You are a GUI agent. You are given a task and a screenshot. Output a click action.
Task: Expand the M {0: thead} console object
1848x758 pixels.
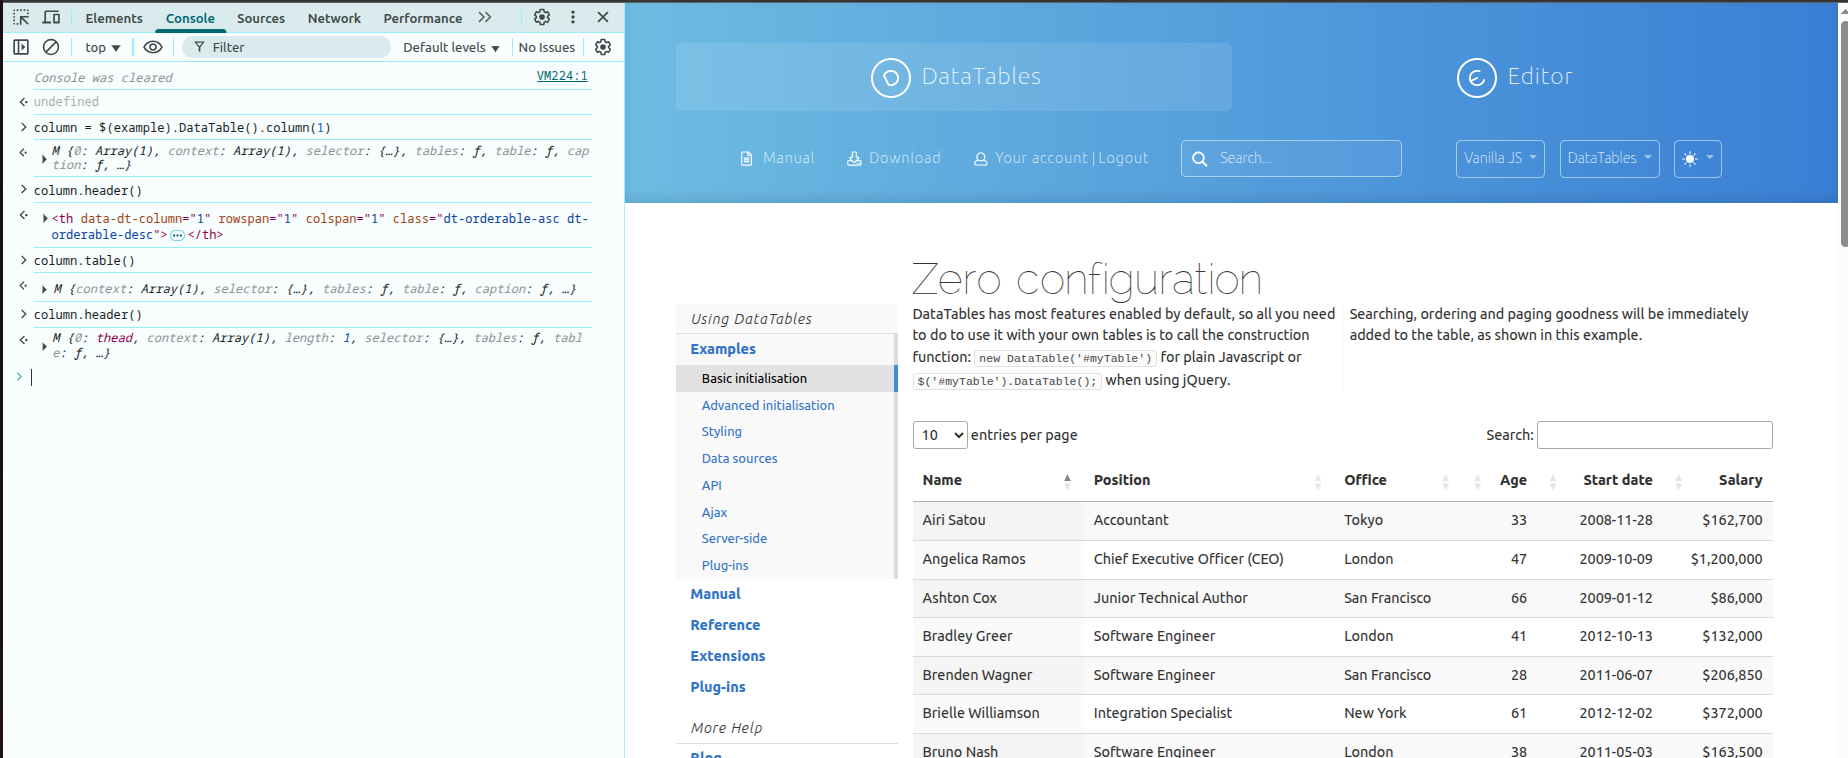pos(44,346)
